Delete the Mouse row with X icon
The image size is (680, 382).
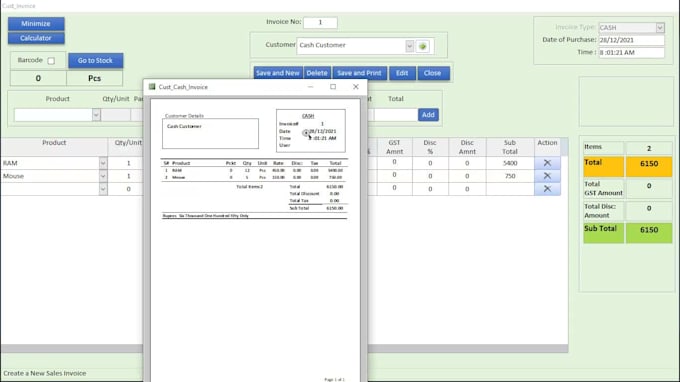[x=547, y=176]
